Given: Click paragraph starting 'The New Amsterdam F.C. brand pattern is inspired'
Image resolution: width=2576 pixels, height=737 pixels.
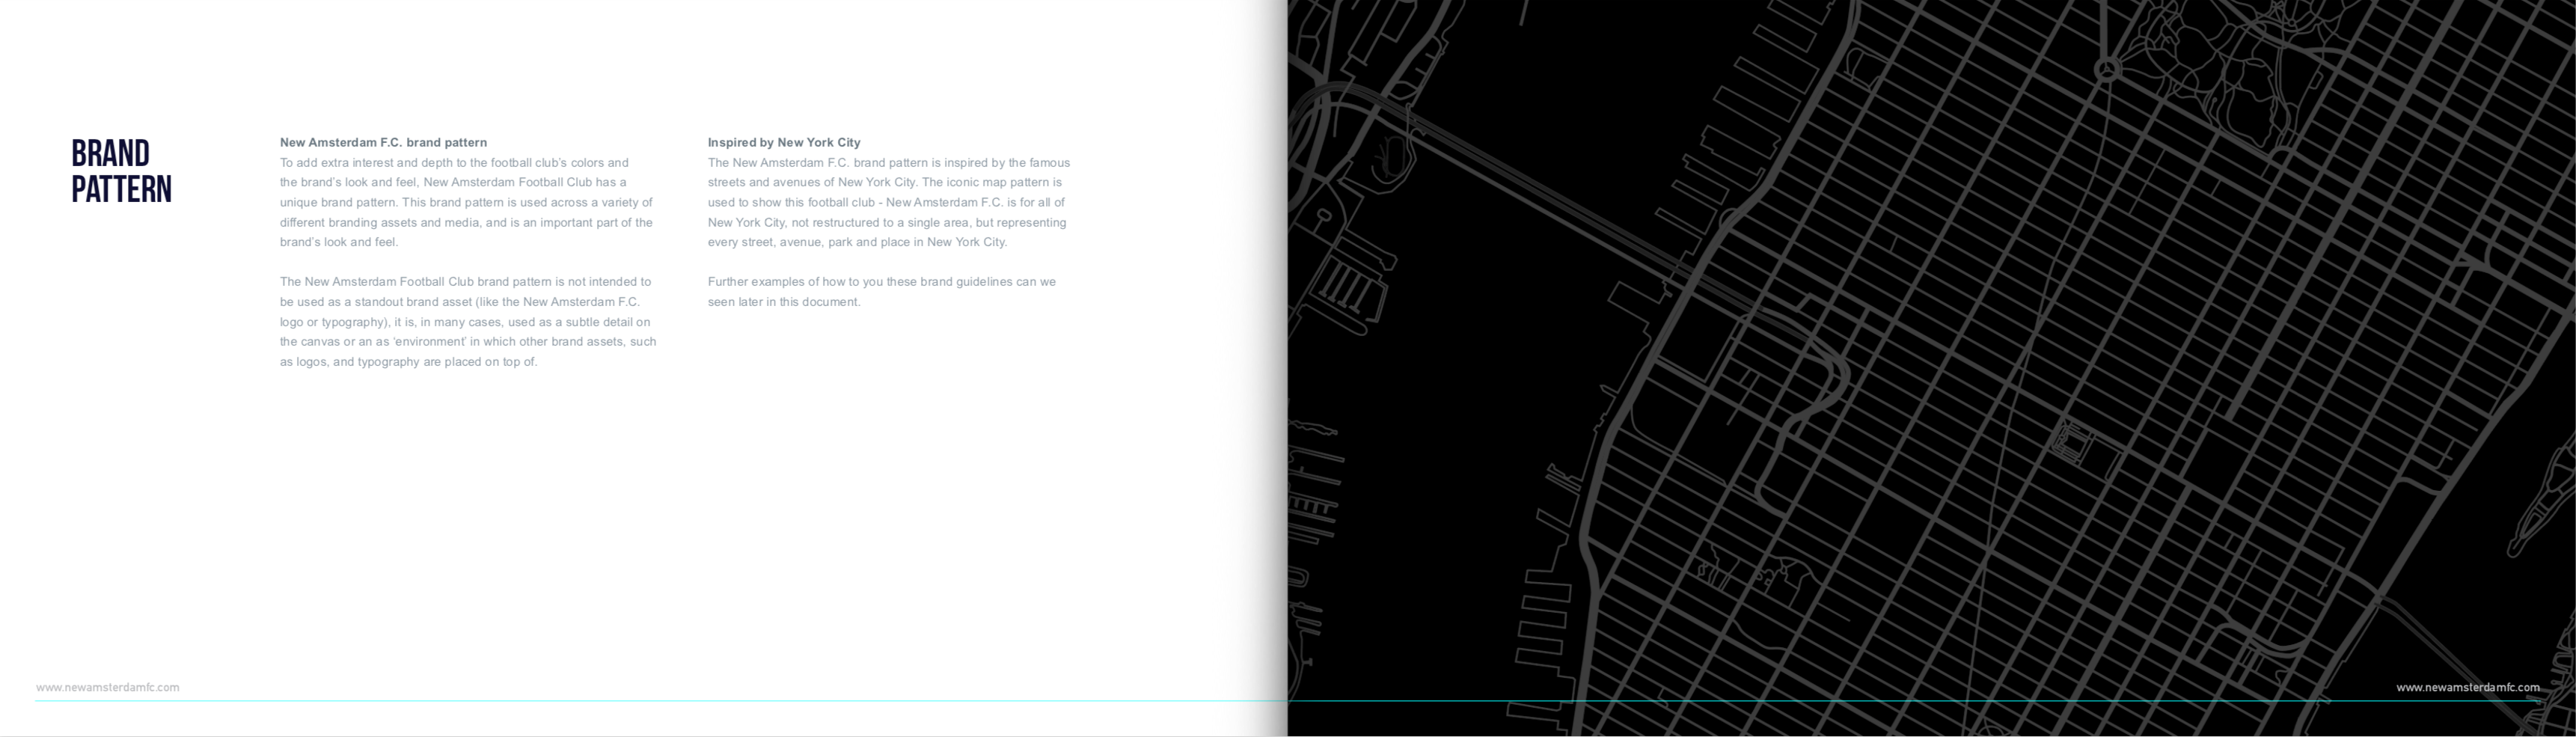Looking at the screenshot, I should pos(889,202).
